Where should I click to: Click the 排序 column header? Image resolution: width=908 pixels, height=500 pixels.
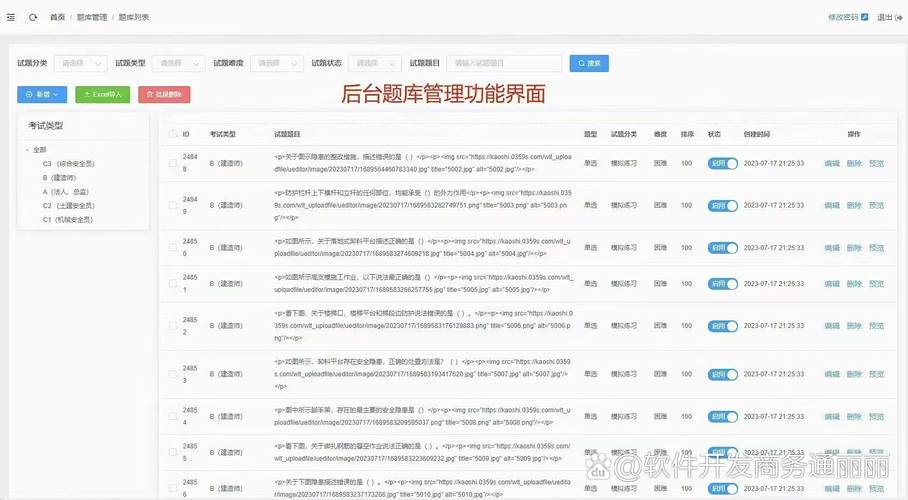click(x=687, y=134)
